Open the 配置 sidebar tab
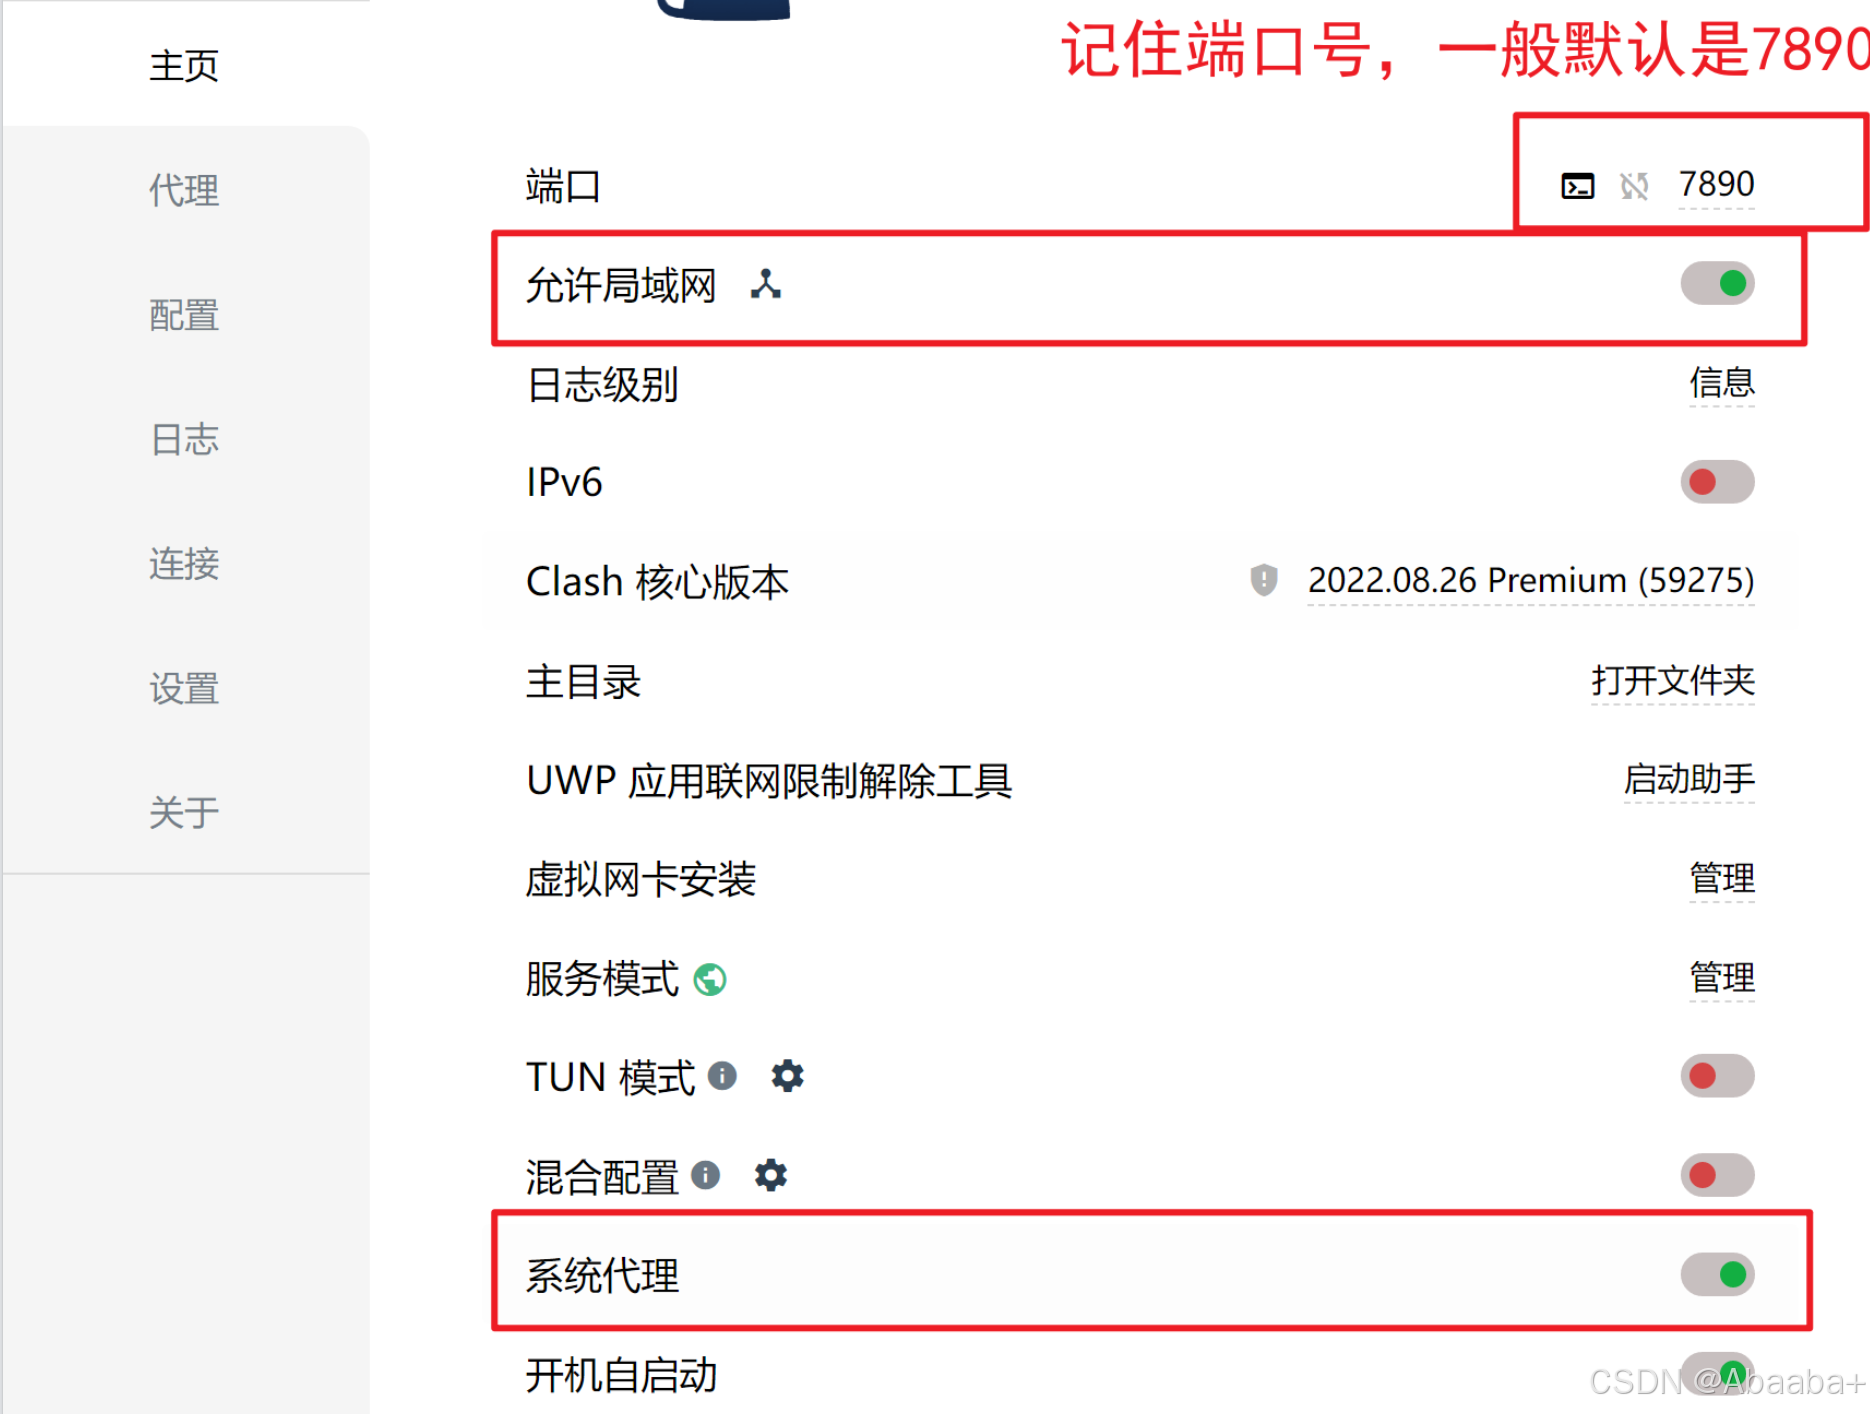 point(184,315)
